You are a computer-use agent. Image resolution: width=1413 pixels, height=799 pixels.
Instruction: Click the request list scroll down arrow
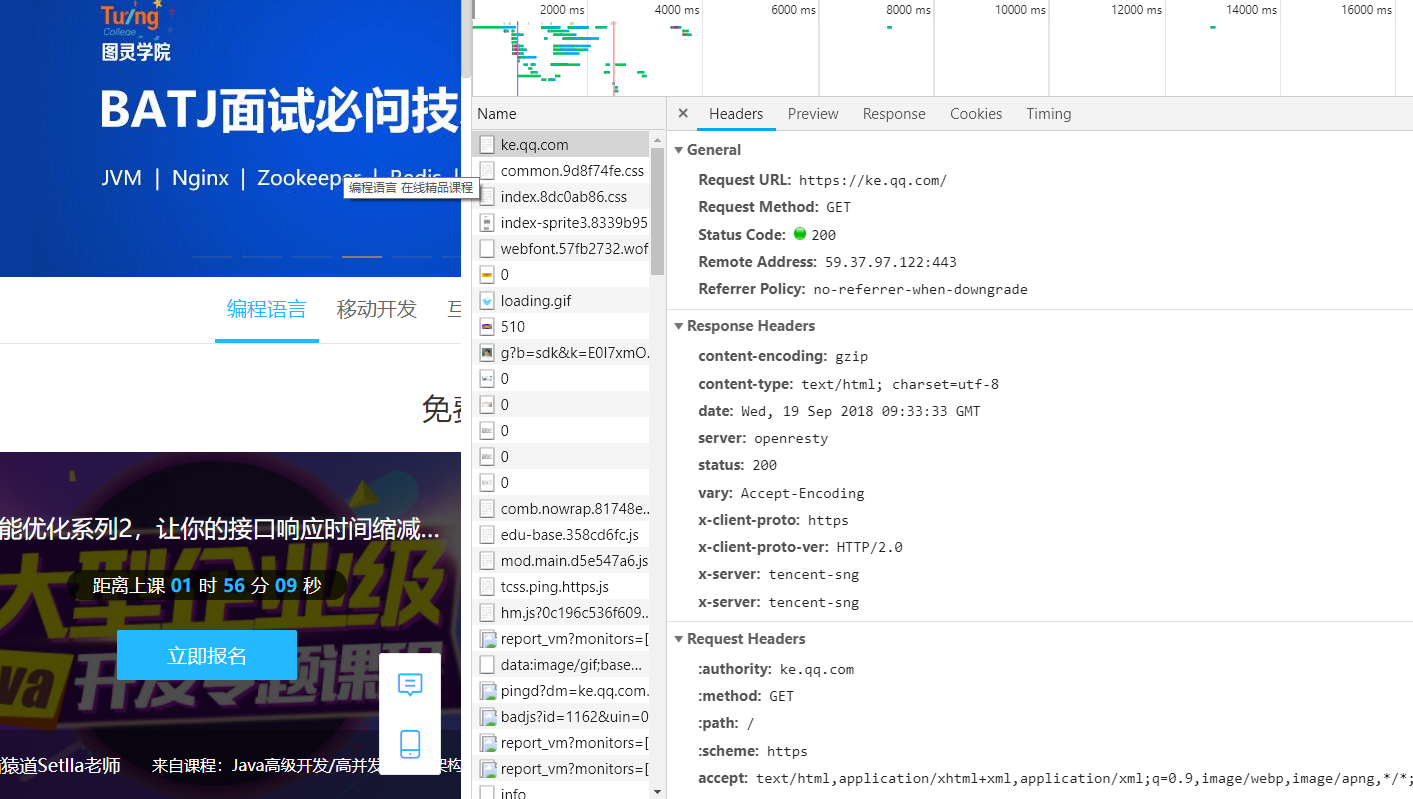coord(657,791)
